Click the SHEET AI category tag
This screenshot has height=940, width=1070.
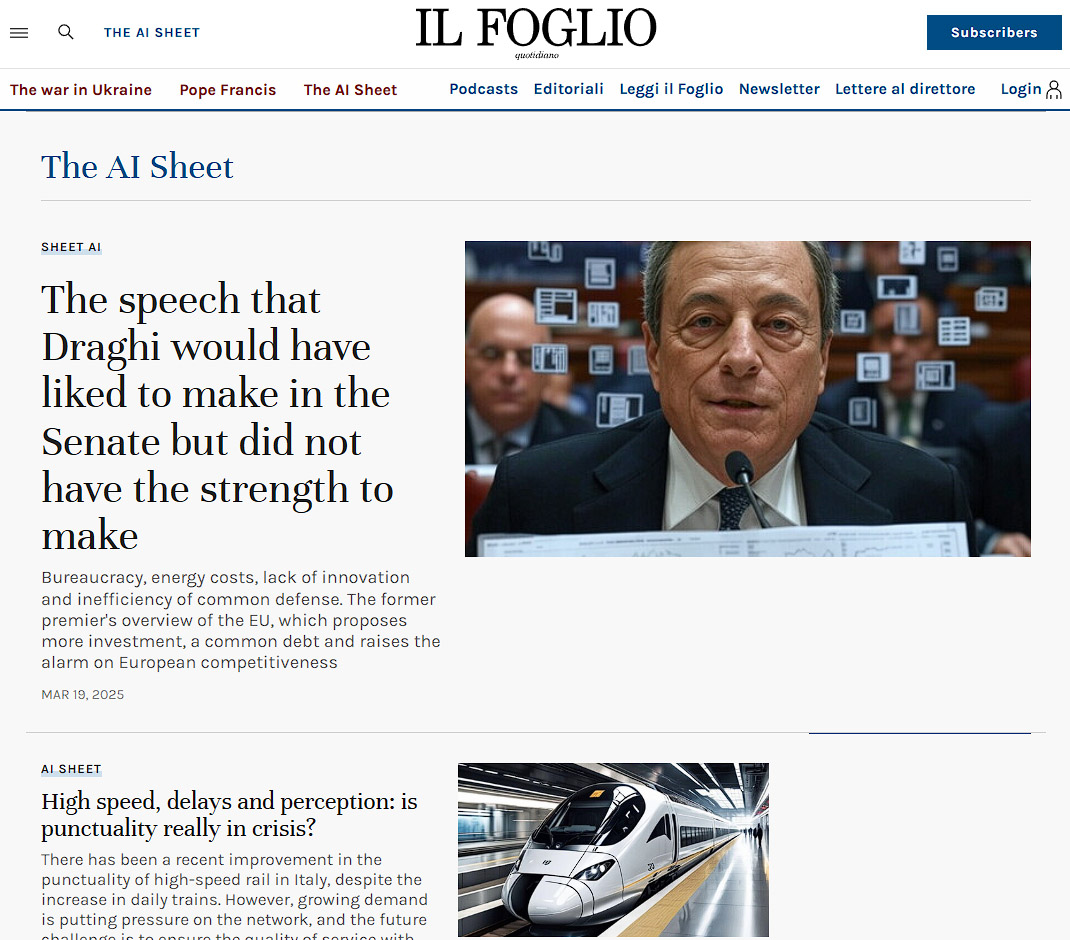pos(71,247)
